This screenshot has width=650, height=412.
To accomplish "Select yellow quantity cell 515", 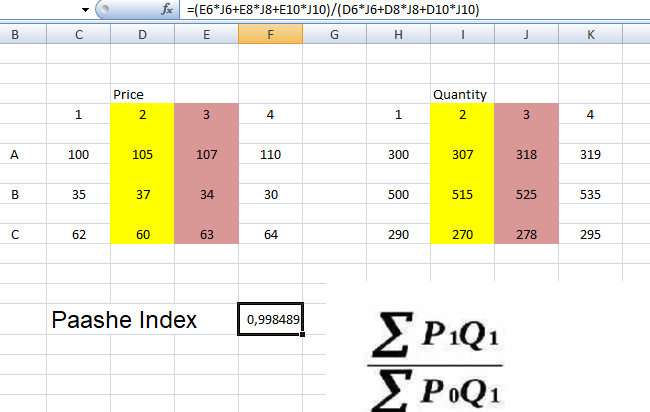I will pyautogui.click(x=461, y=194).
